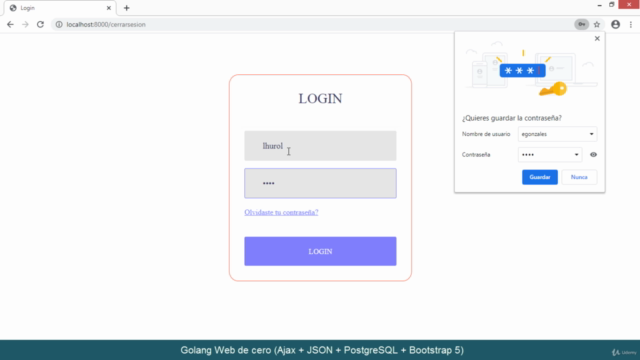Screen dimensions: 640x360
Task: Click the address bar showing localhost:8000/cerrarsesion
Action: point(314,24)
